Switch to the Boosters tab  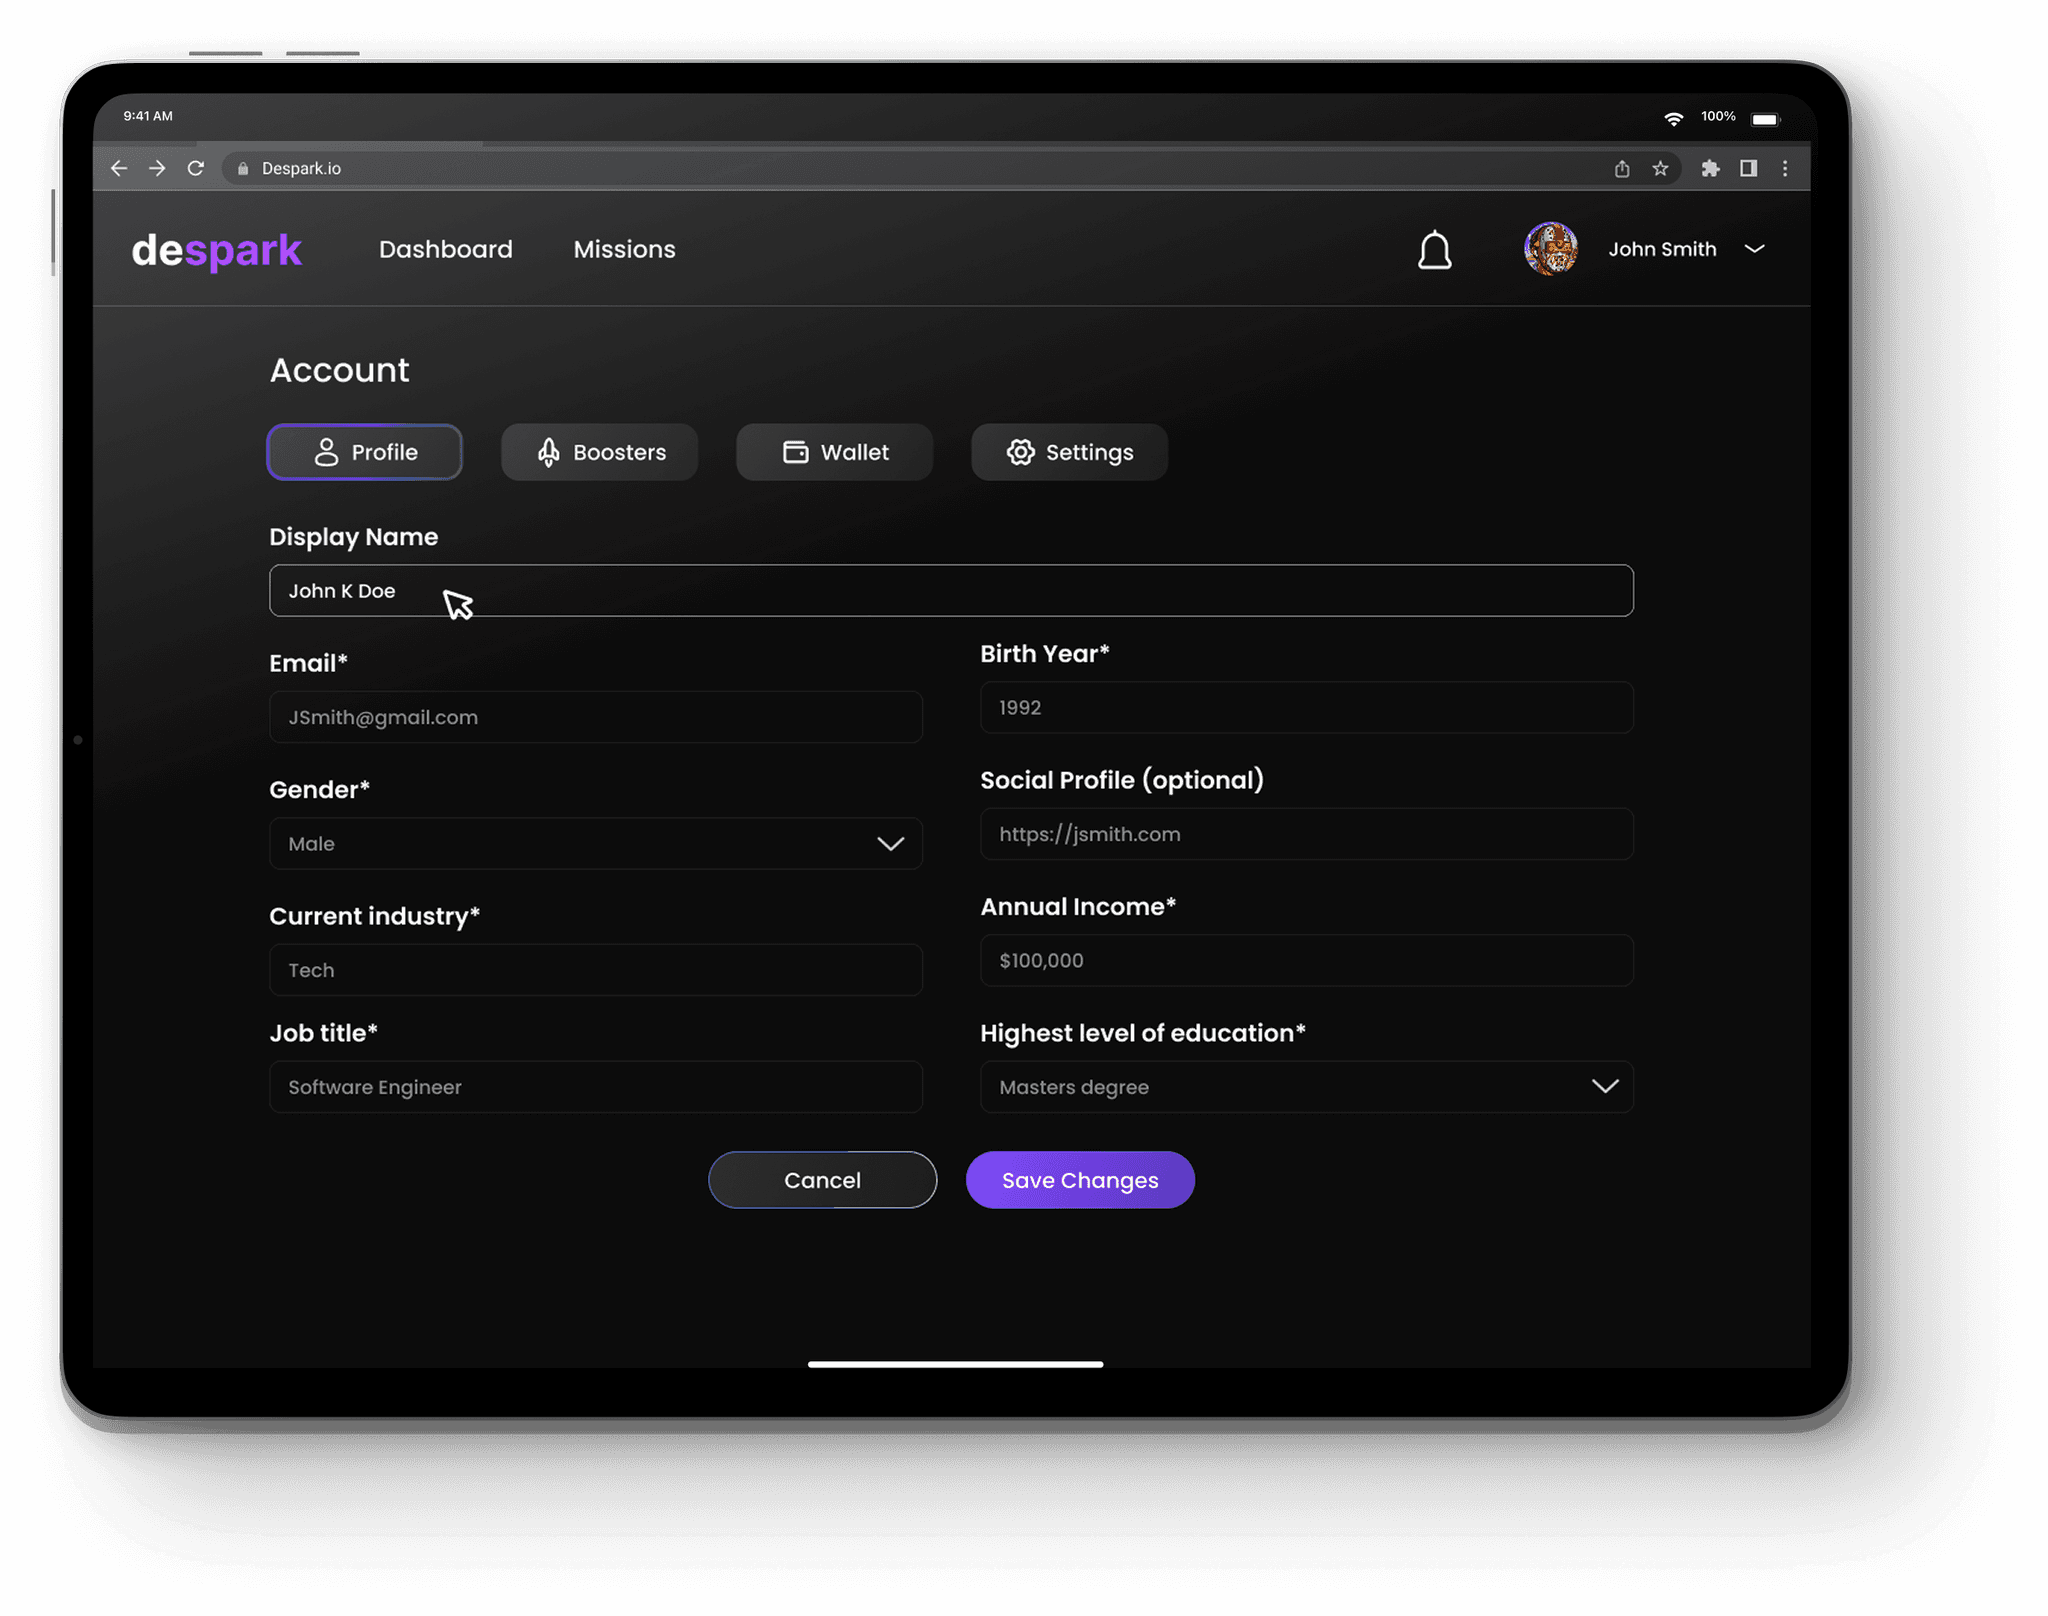pyautogui.click(x=600, y=452)
